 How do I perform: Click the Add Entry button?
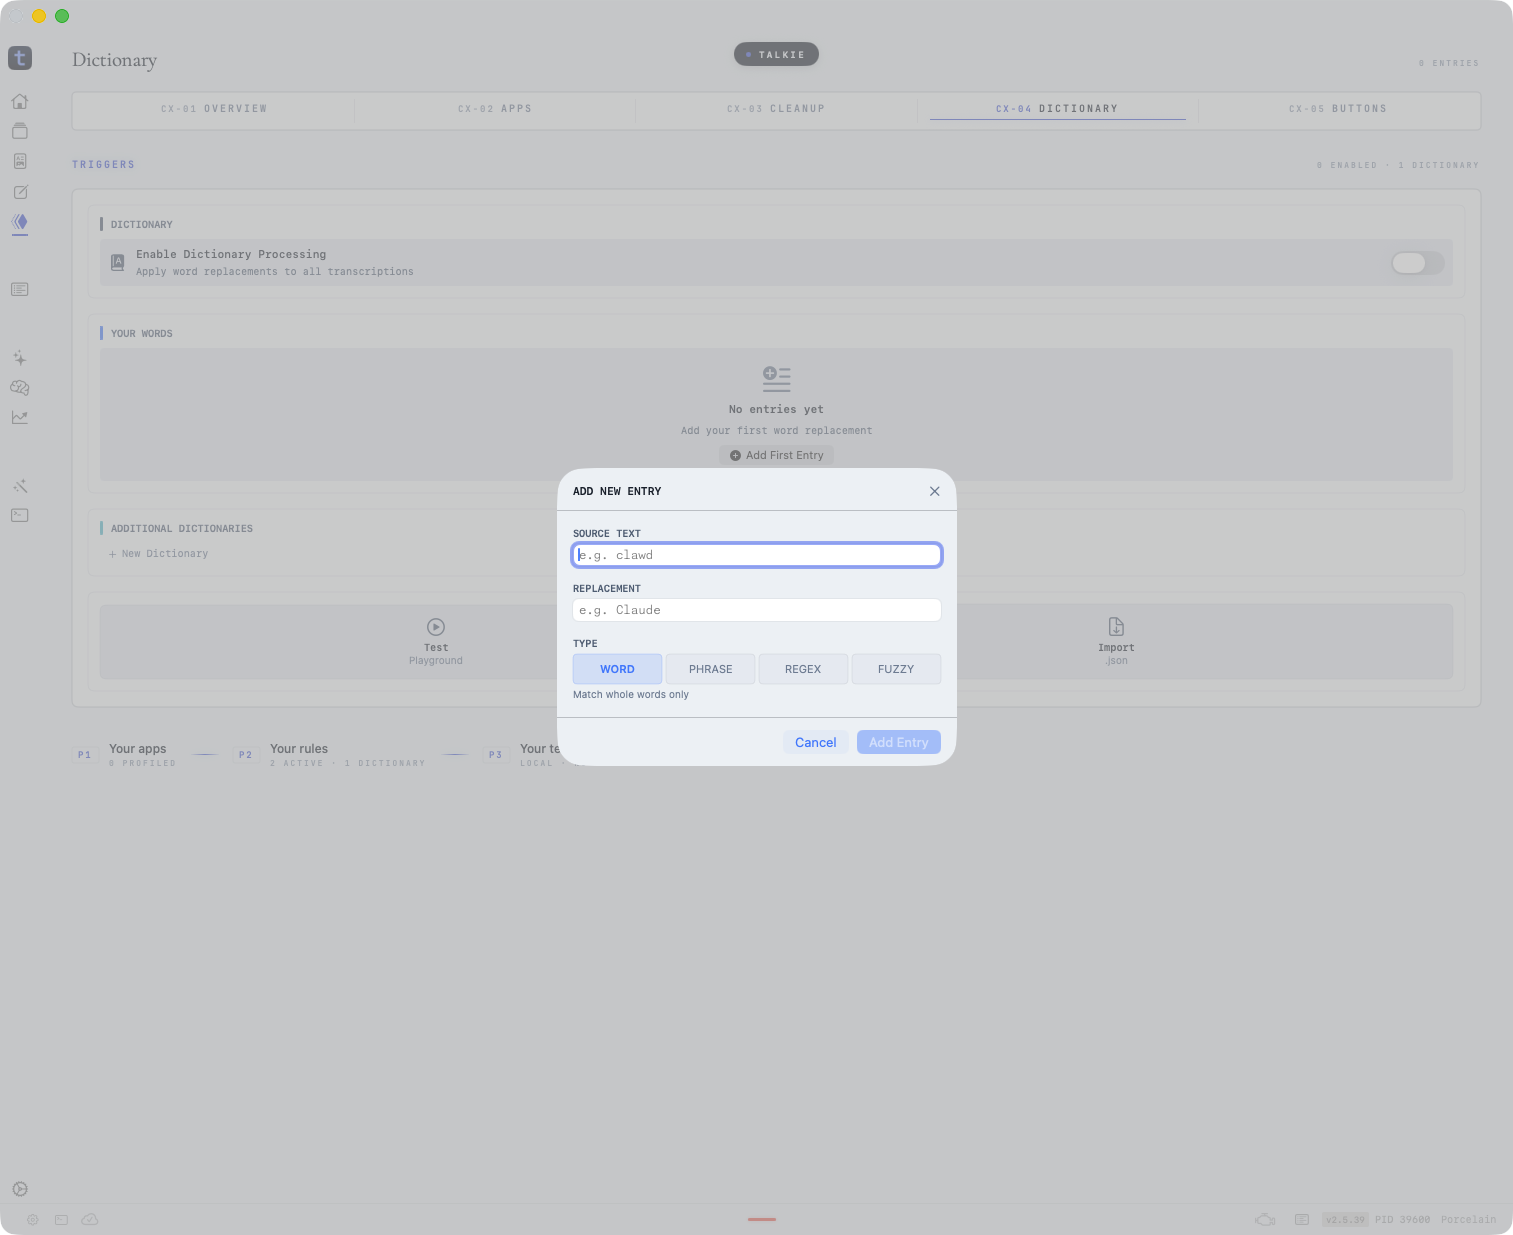coord(898,742)
